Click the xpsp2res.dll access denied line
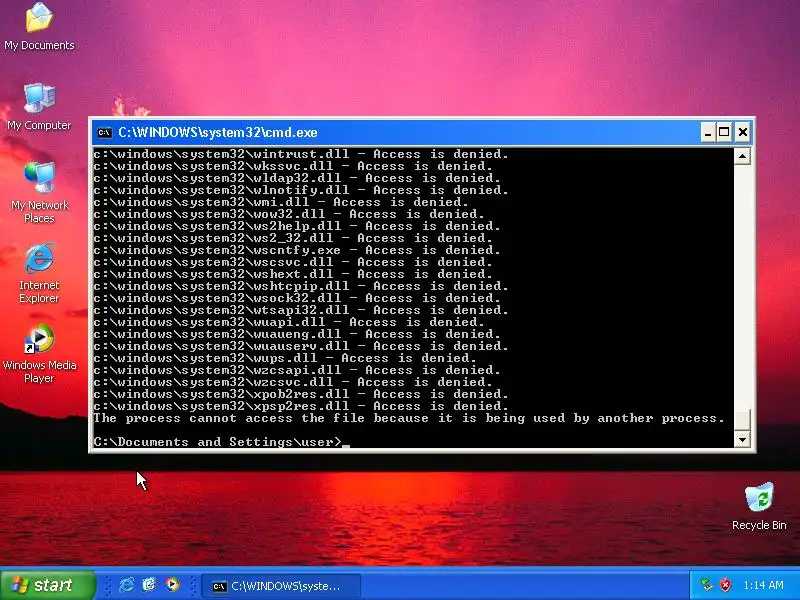The height and width of the screenshot is (600, 800). [x=301, y=406]
